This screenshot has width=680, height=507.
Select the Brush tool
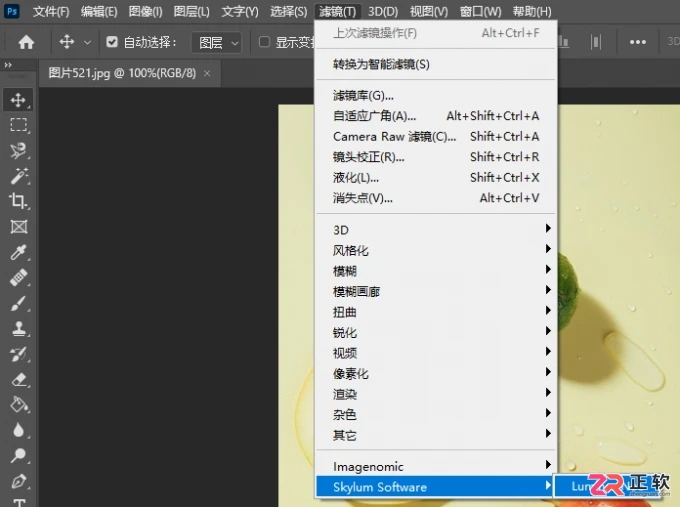pyautogui.click(x=18, y=303)
